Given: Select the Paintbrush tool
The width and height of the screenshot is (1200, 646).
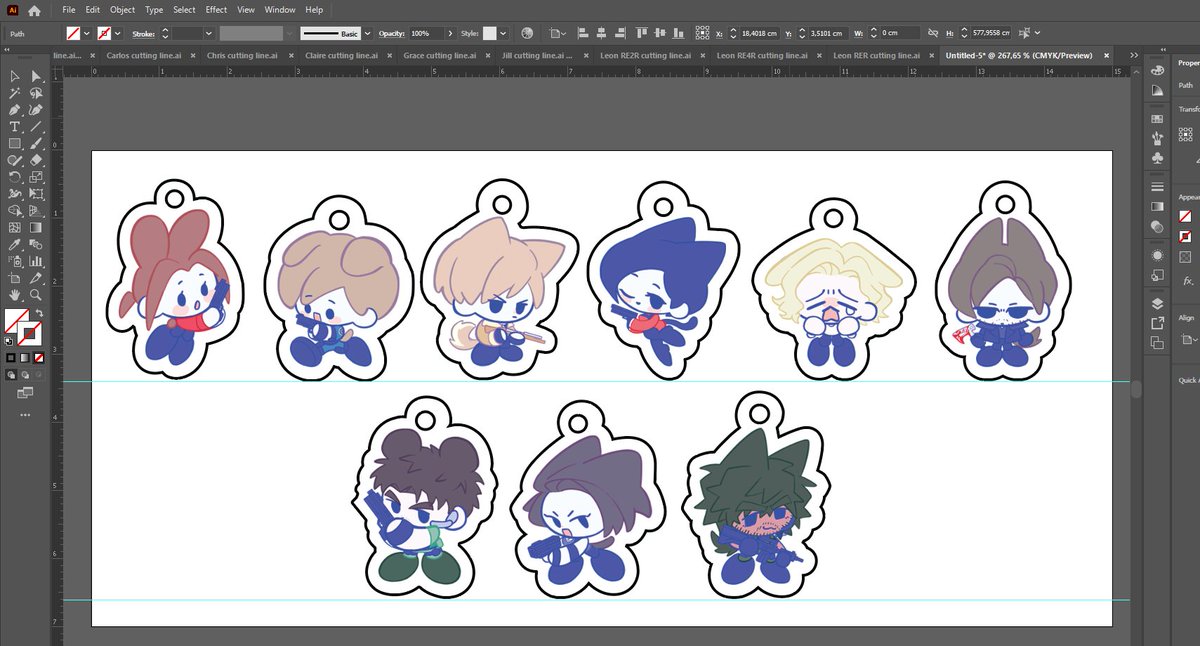Looking at the screenshot, I should click(36, 144).
